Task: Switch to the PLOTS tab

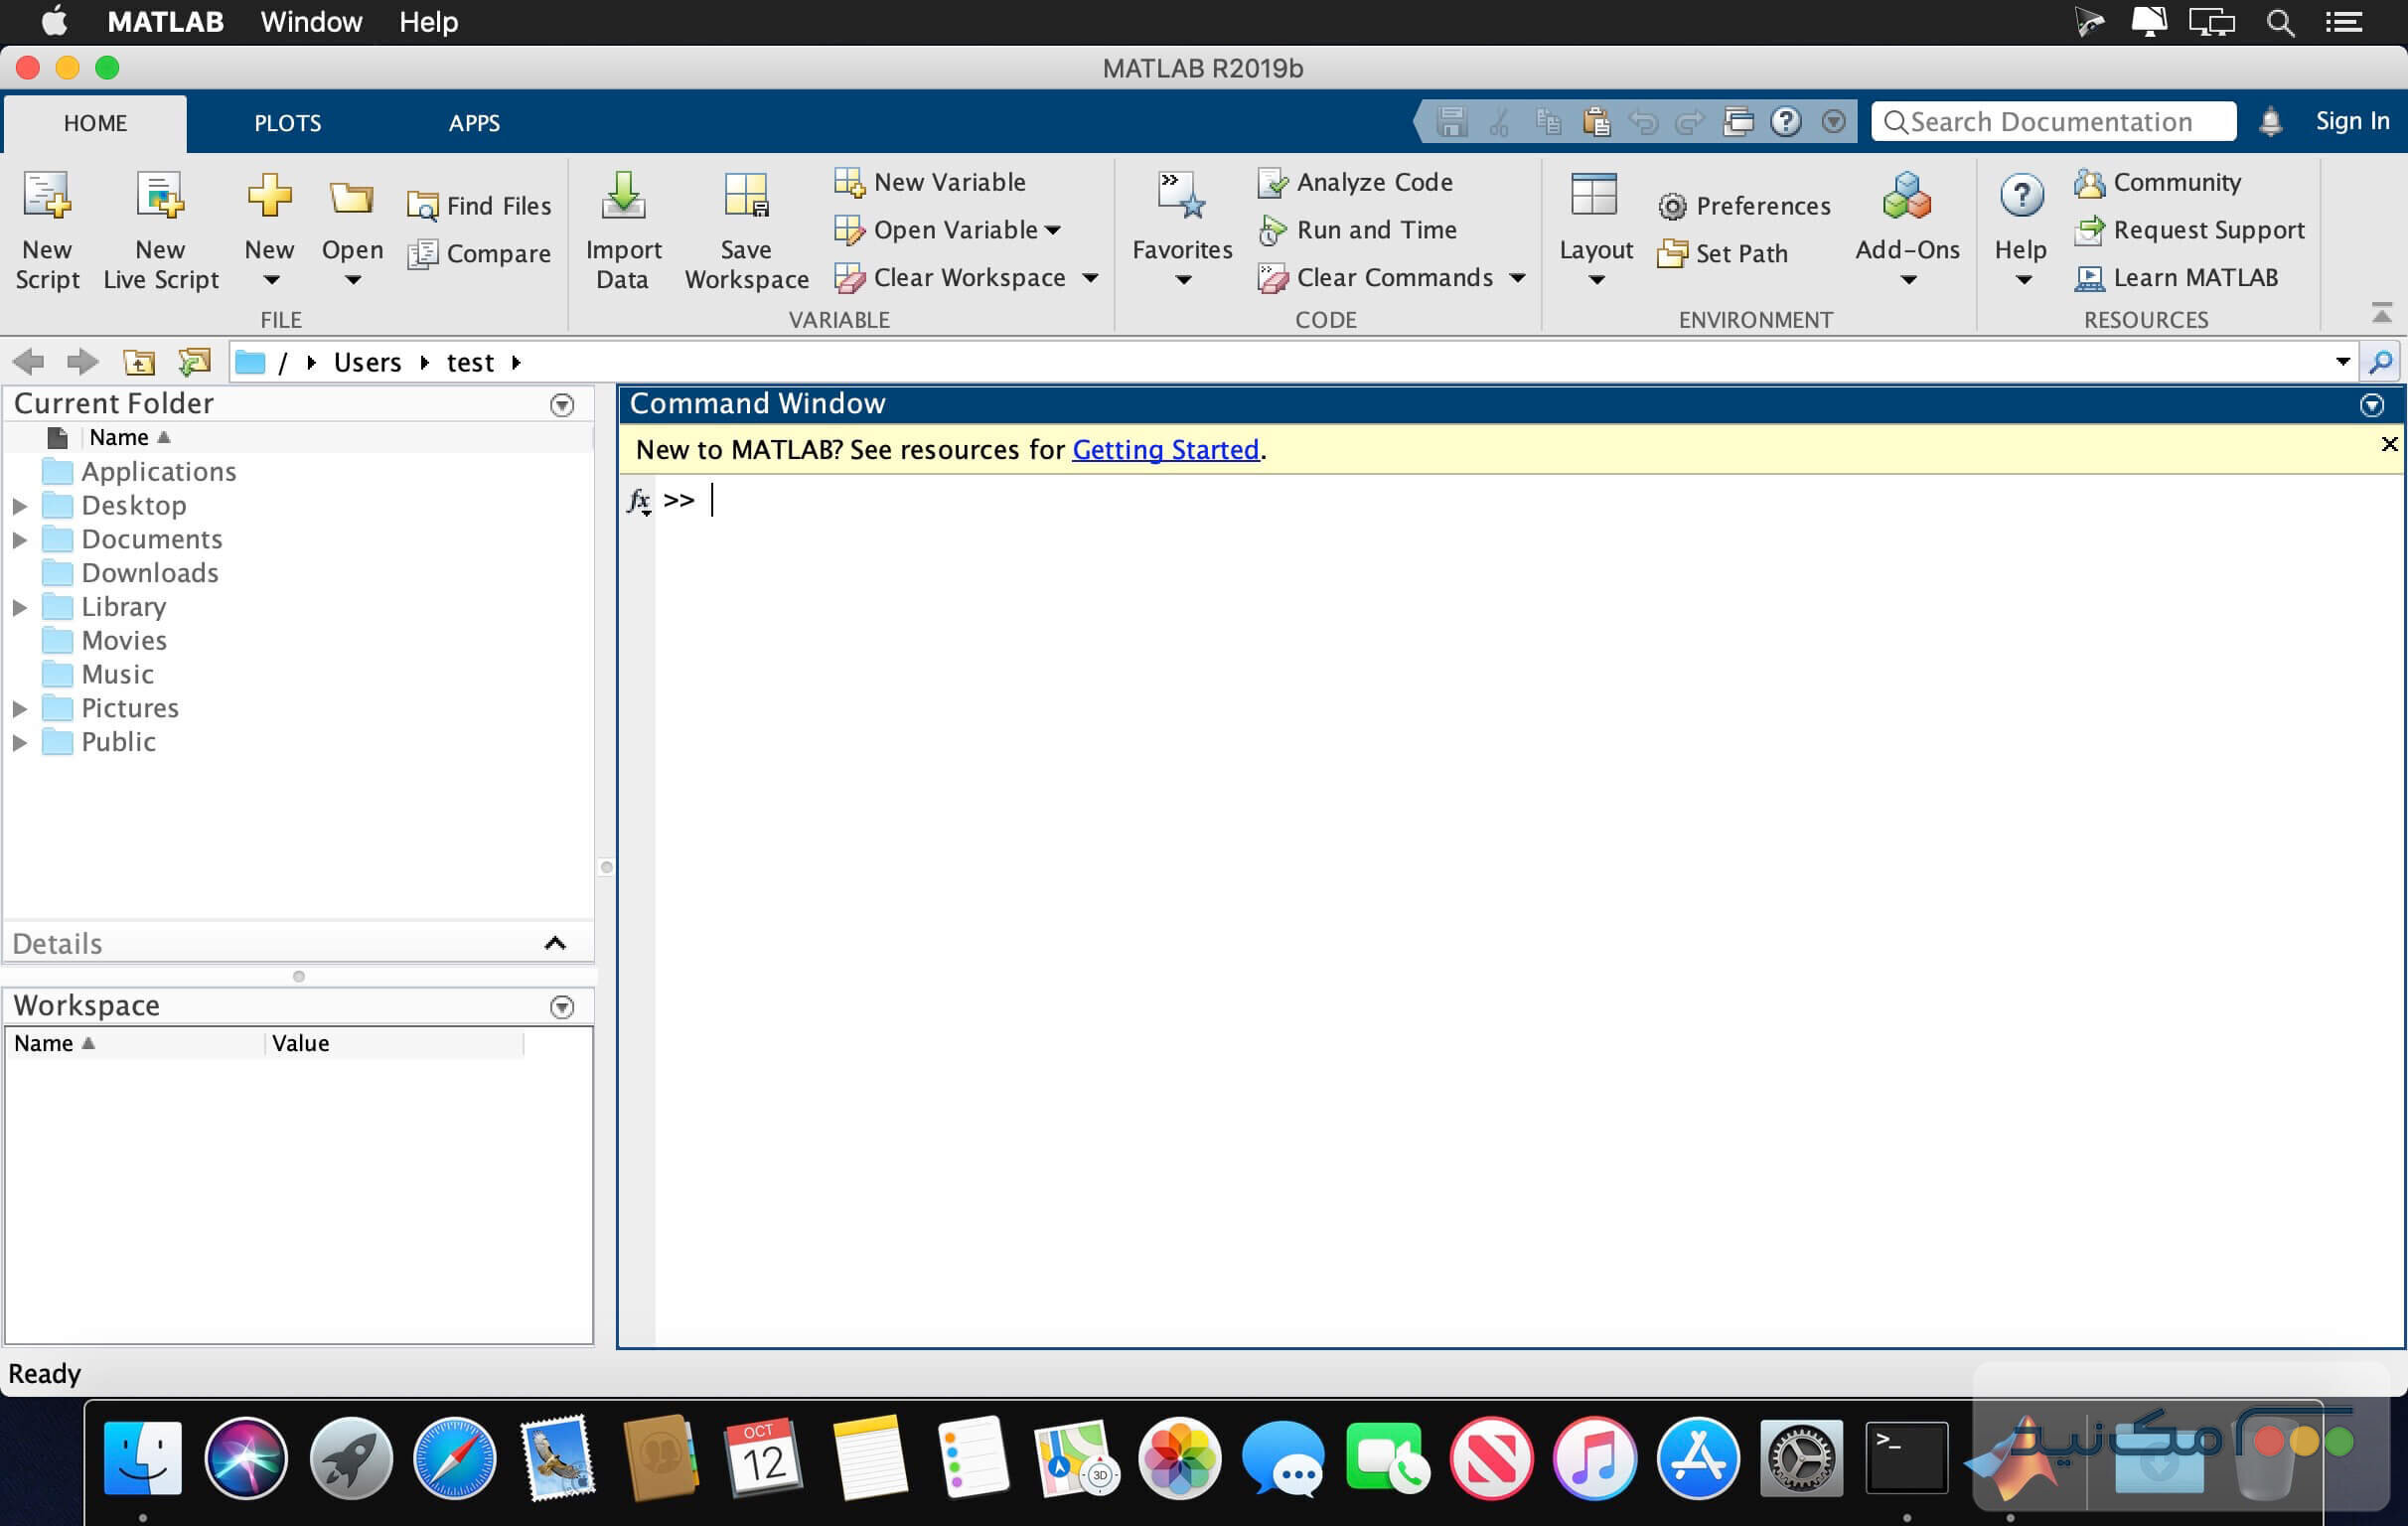Action: tap(288, 122)
